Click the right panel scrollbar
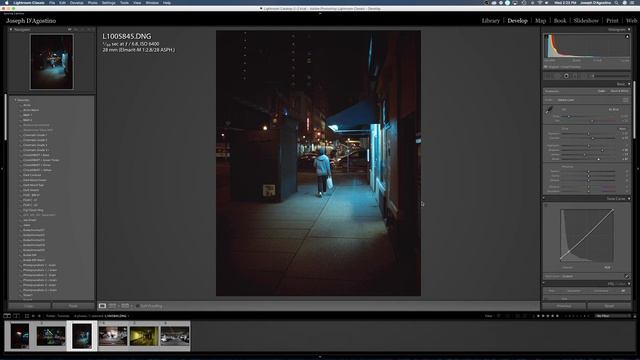Image resolution: width=640 pixels, height=360 pixels. pyautogui.click(x=634, y=110)
